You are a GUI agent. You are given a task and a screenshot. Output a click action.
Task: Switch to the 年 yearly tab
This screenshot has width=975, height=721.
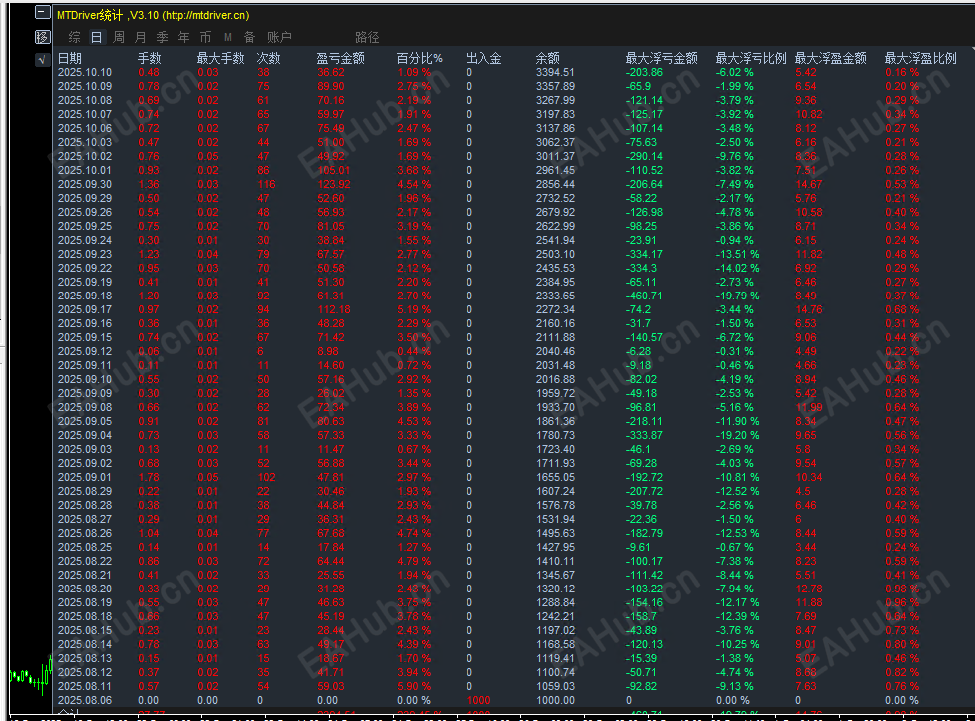coord(183,37)
